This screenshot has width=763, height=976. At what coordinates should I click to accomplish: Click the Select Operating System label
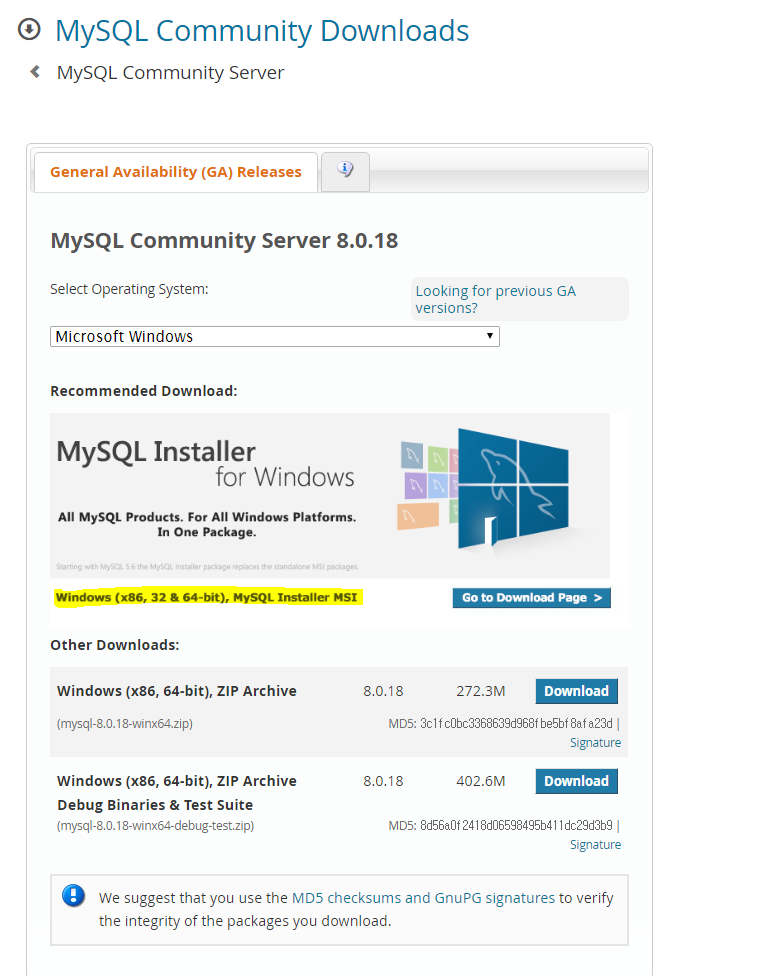(x=129, y=289)
